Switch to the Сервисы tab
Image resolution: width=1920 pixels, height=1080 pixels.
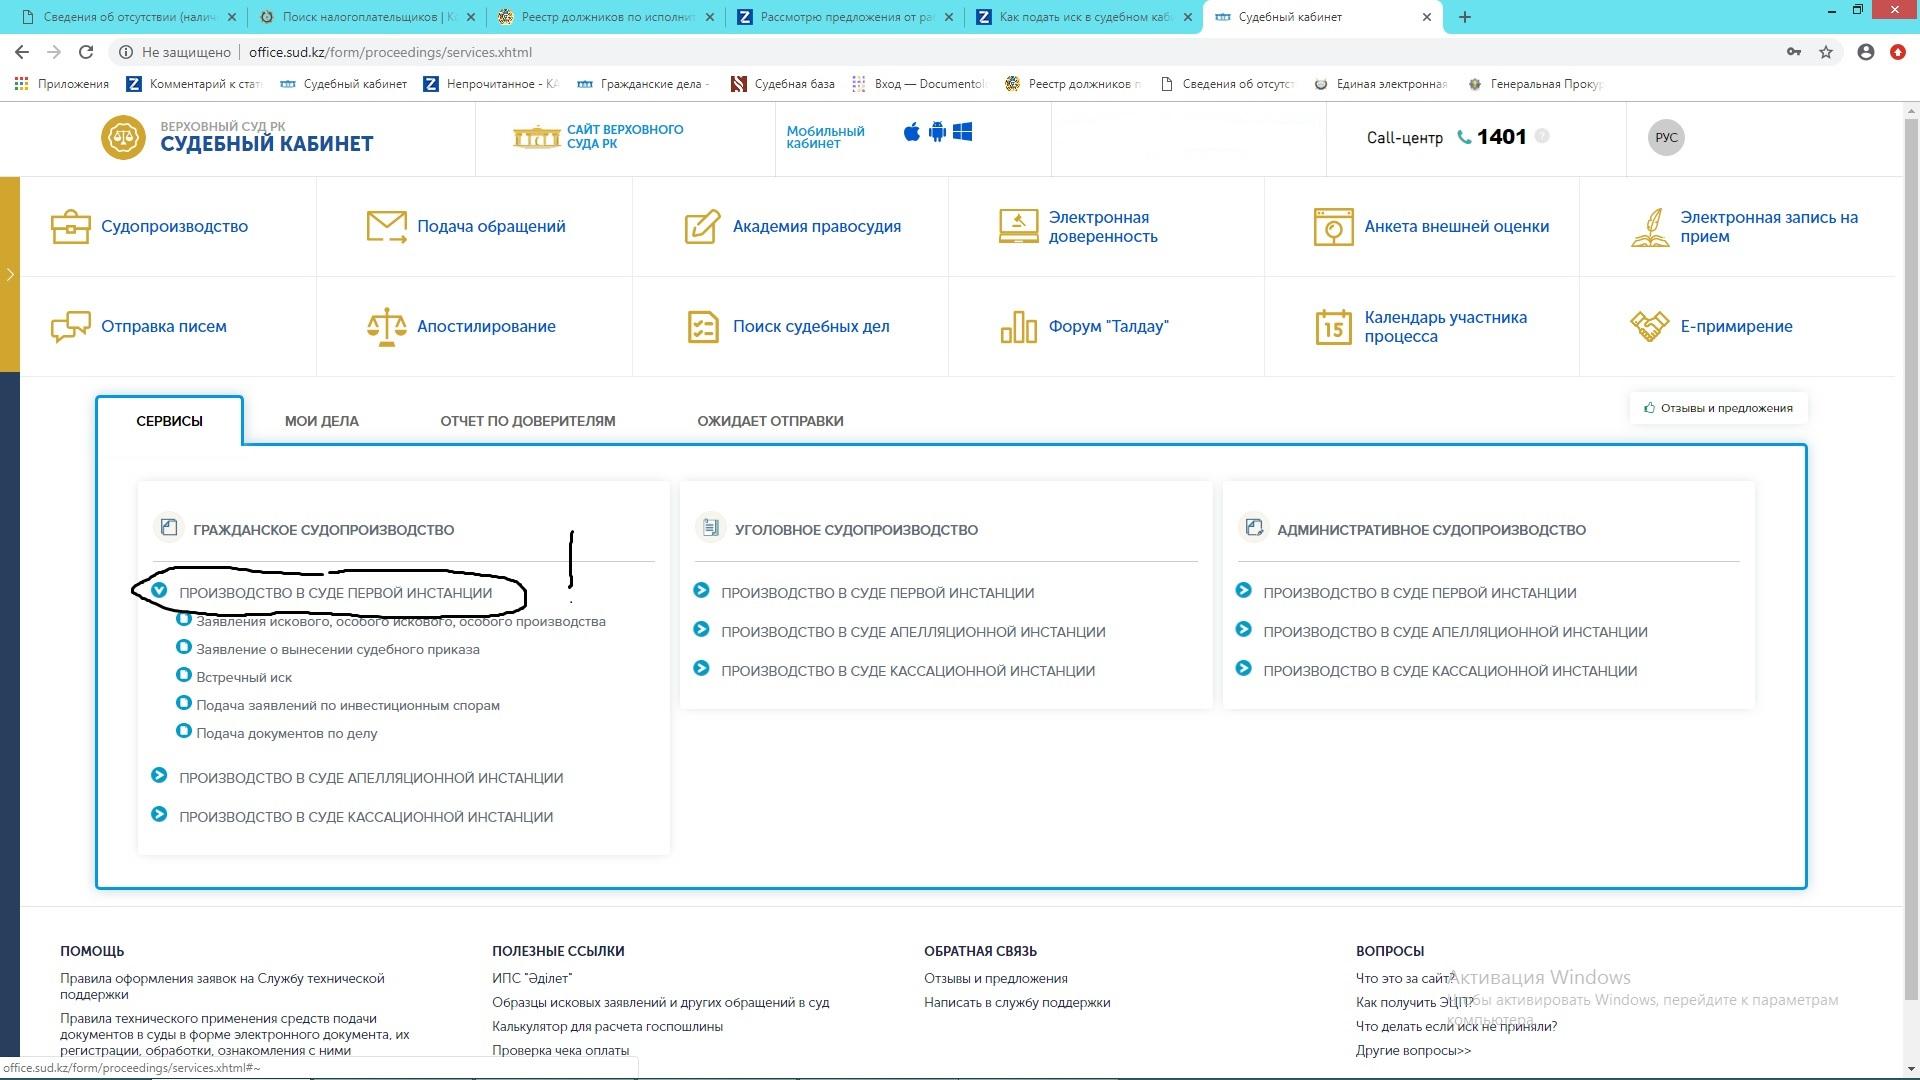tap(169, 421)
